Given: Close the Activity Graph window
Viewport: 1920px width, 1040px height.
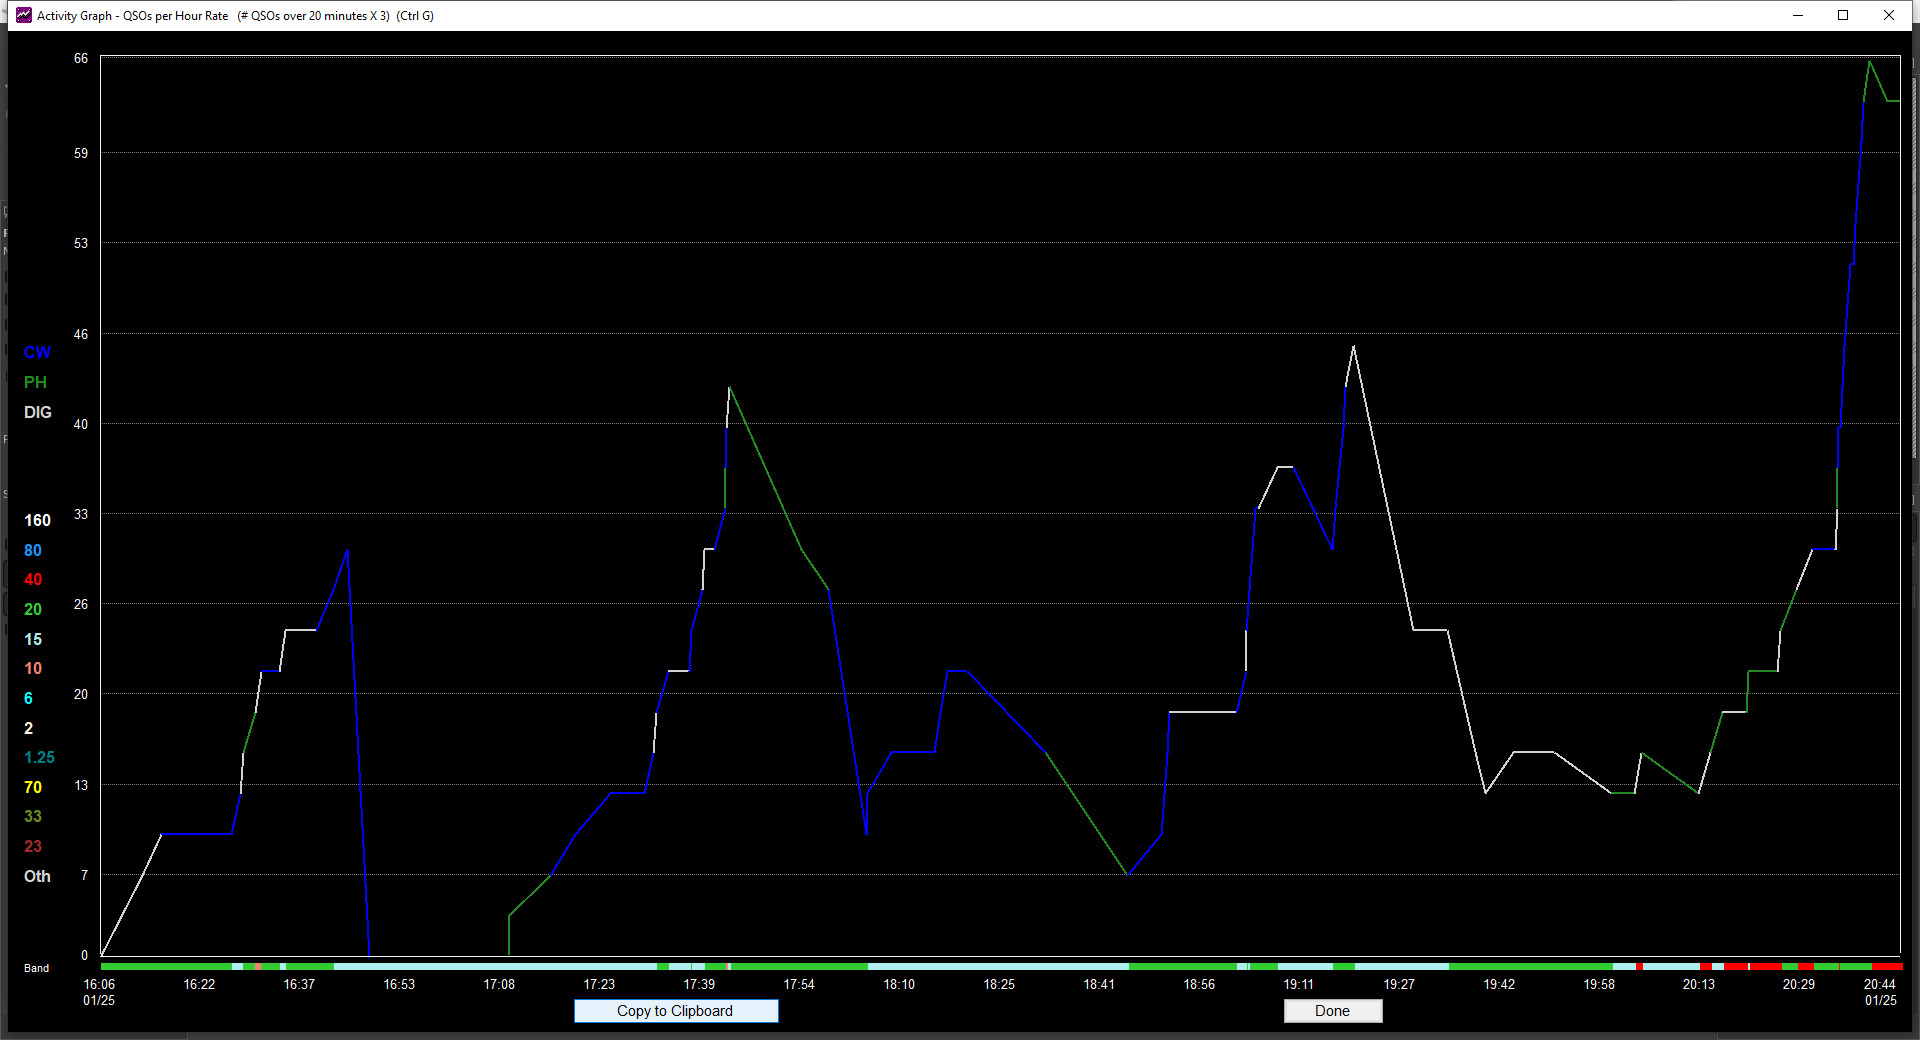Looking at the screenshot, I should pos(1889,15).
